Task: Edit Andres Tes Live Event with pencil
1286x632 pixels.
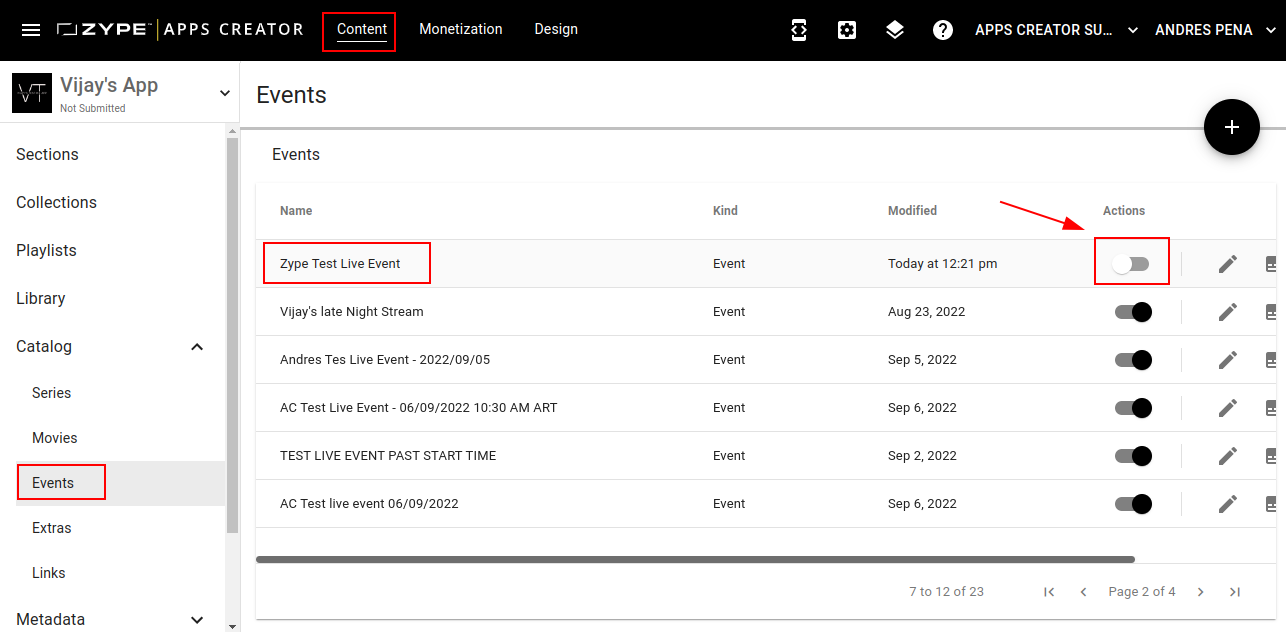Action: (x=1228, y=360)
